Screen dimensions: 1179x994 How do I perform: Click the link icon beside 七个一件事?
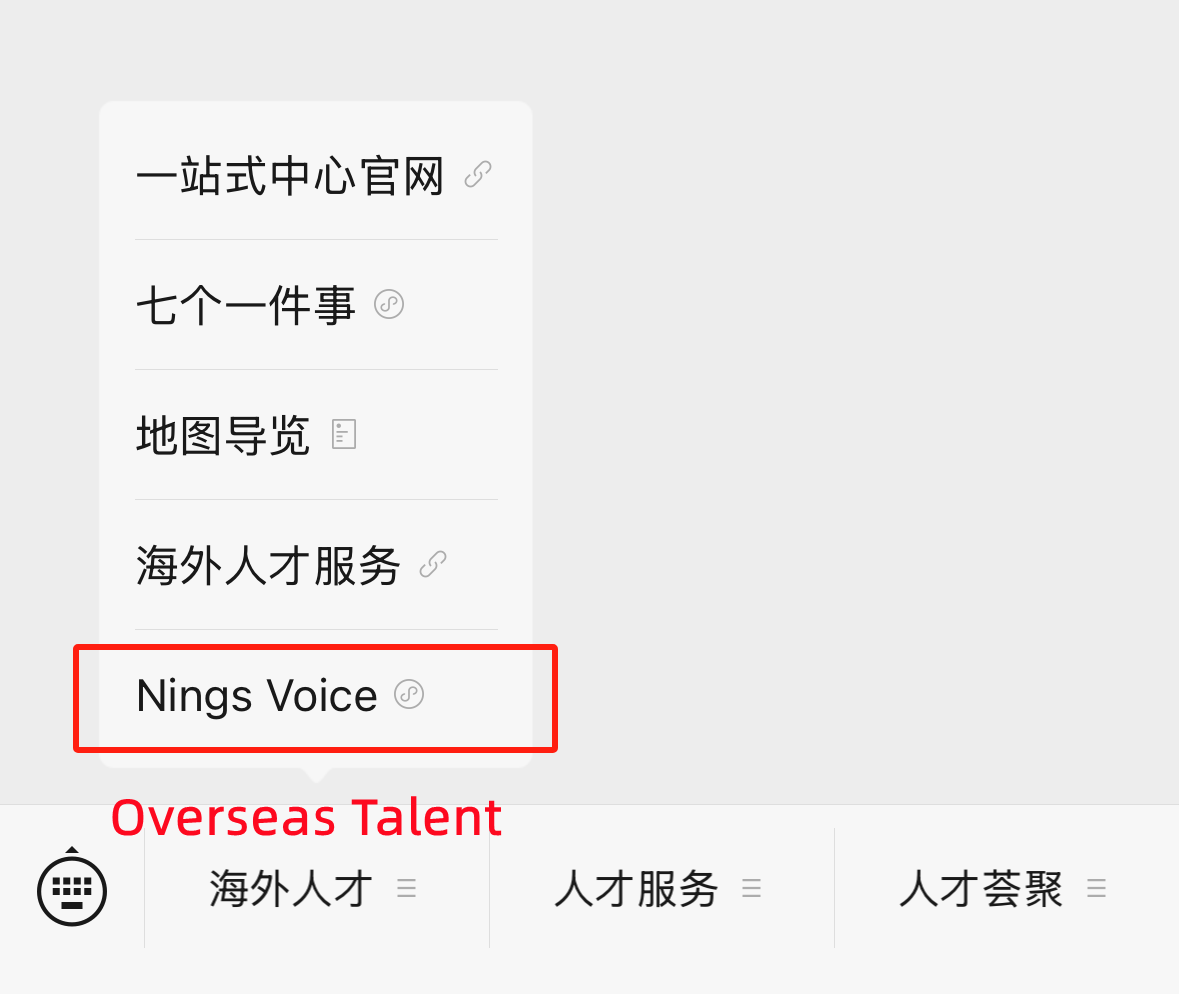click(x=390, y=305)
